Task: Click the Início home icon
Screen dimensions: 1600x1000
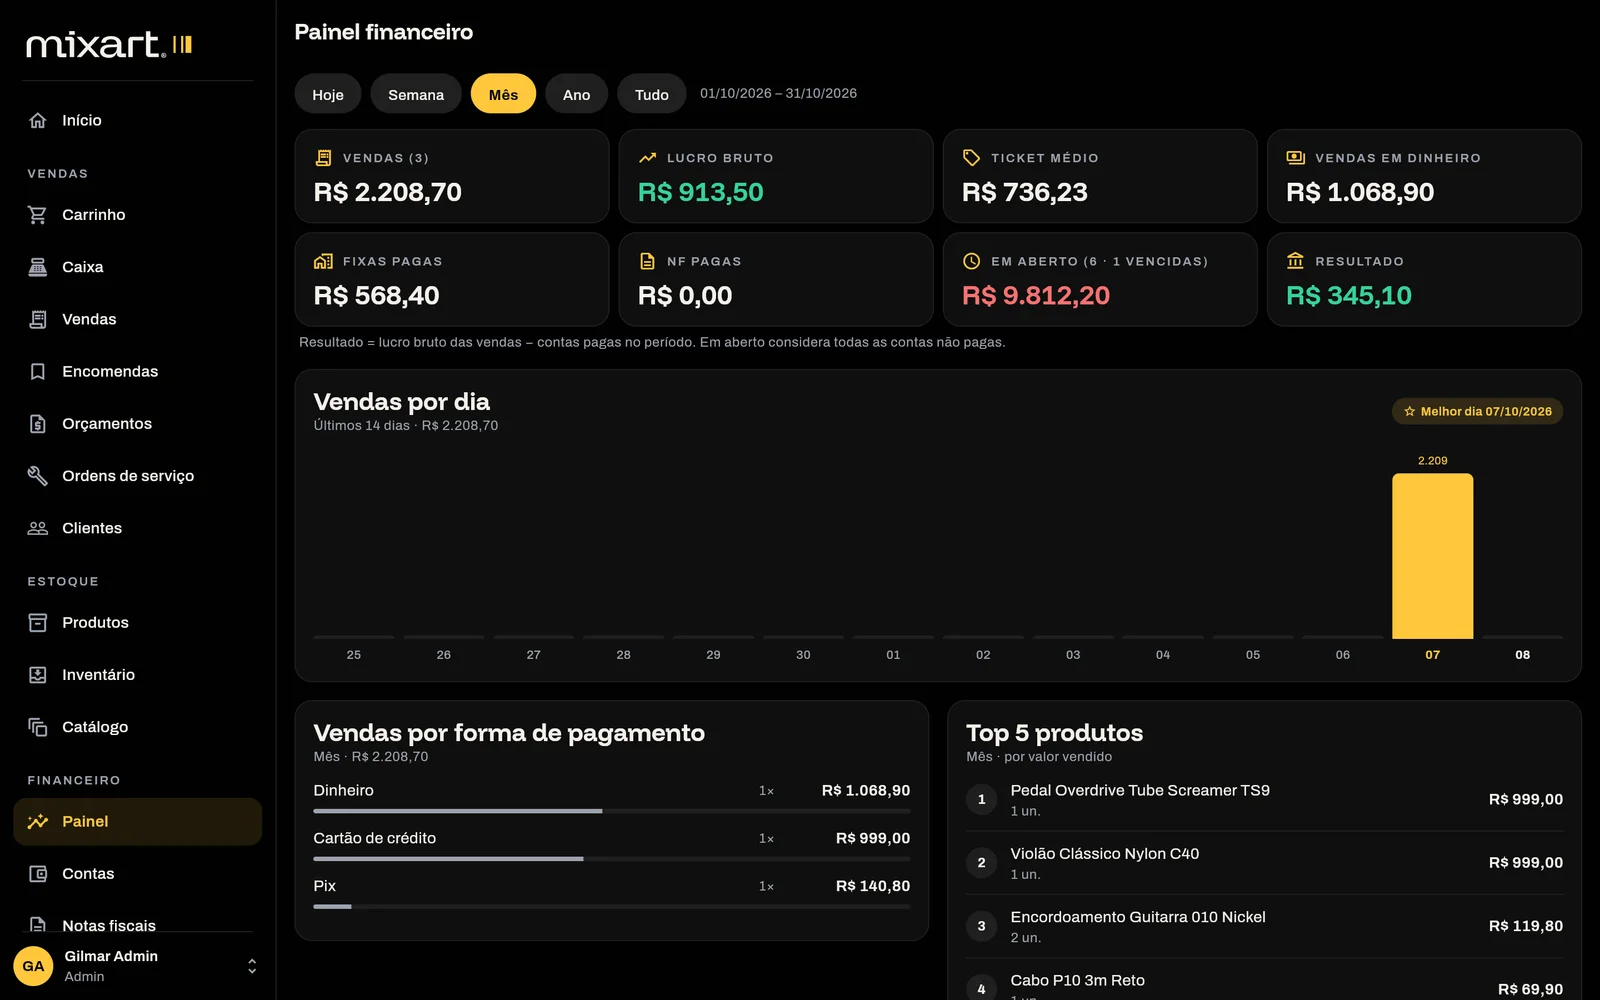Action: coord(38,120)
